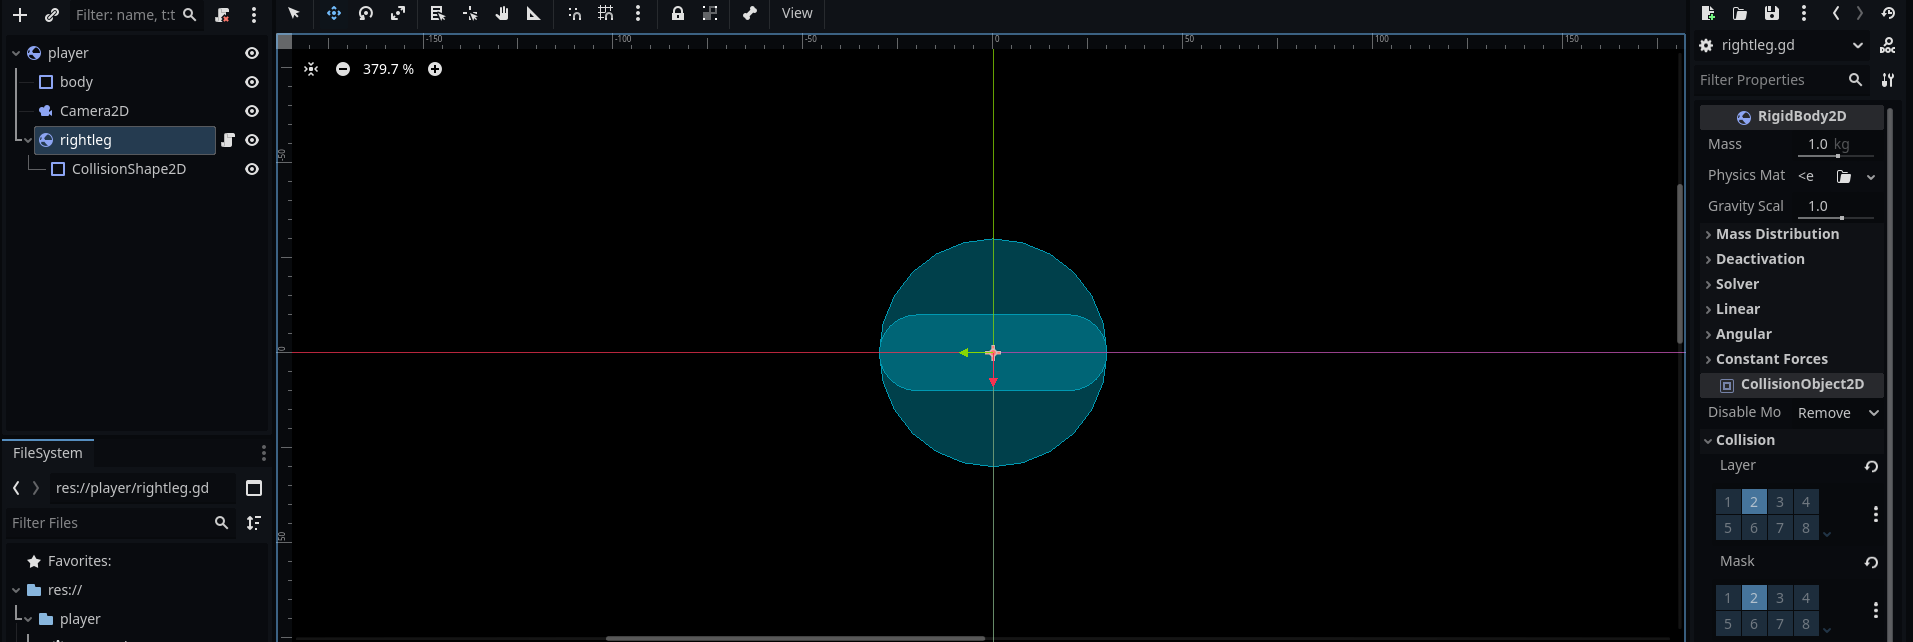Hide the Camera2D node
The height and width of the screenshot is (642, 1913).
tap(252, 111)
